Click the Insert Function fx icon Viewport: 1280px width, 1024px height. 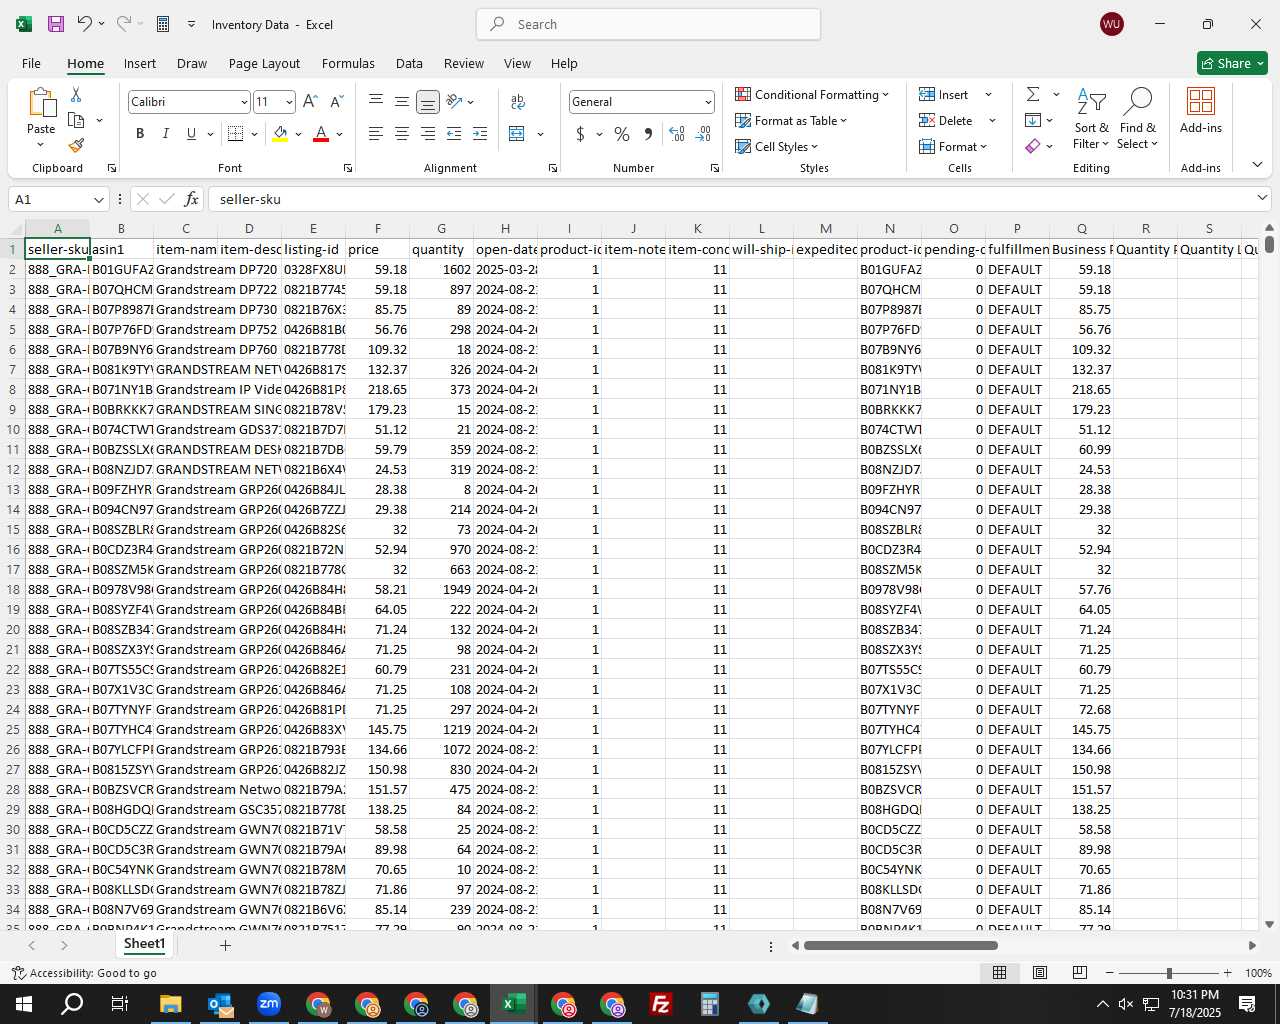point(192,199)
